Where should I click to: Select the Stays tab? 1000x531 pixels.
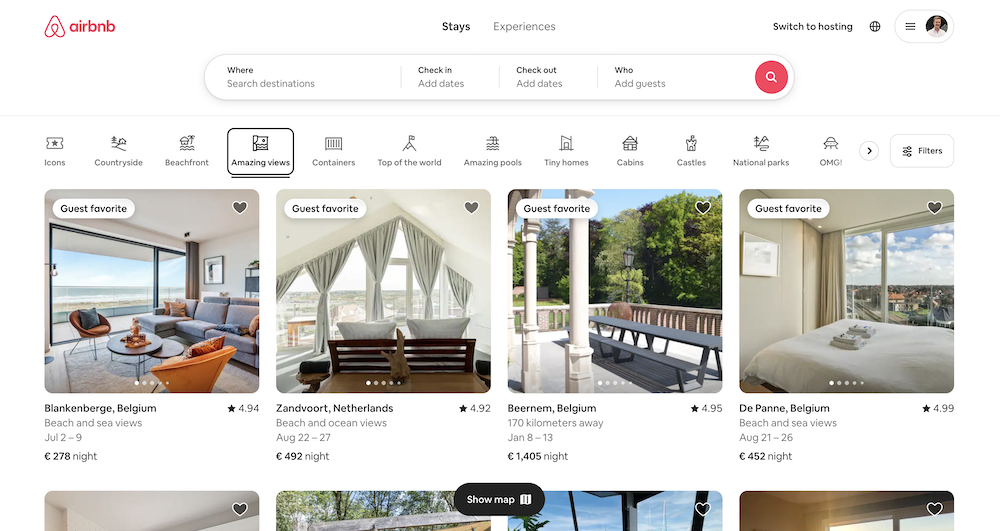click(x=456, y=27)
